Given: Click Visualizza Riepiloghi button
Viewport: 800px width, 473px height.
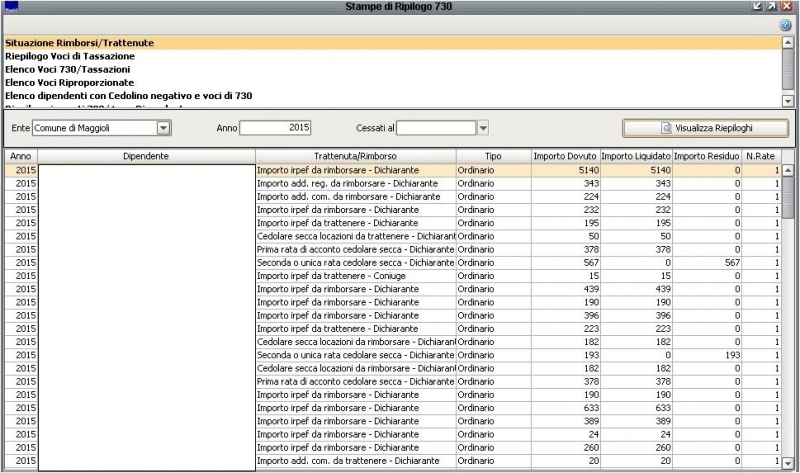Looking at the screenshot, I should pos(705,128).
